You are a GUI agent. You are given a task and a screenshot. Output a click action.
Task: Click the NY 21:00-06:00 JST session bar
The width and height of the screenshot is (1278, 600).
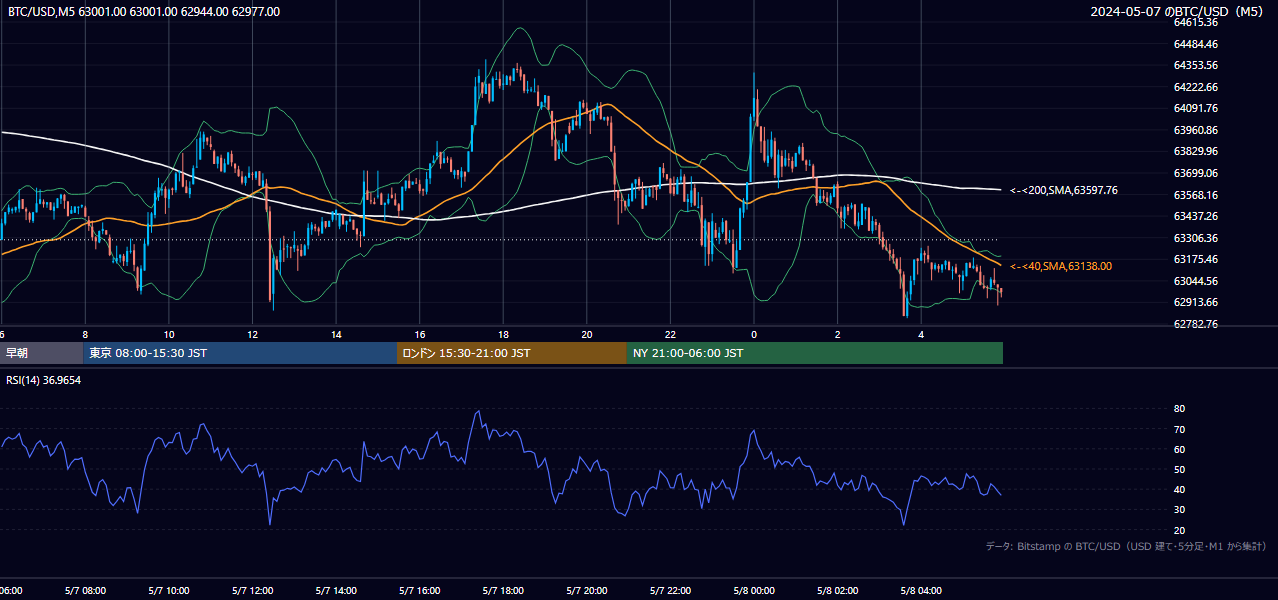pyautogui.click(x=815, y=353)
